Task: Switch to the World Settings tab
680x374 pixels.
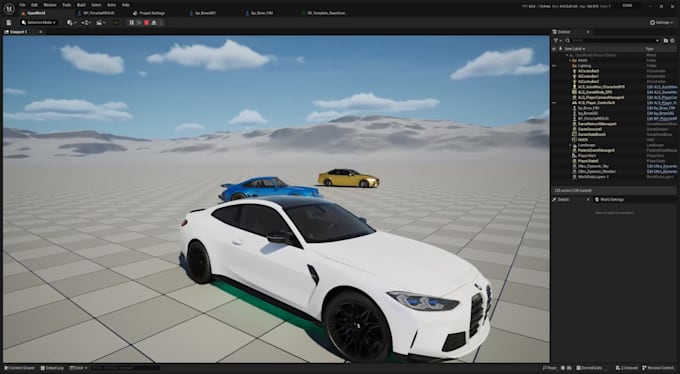Action: (x=609, y=200)
